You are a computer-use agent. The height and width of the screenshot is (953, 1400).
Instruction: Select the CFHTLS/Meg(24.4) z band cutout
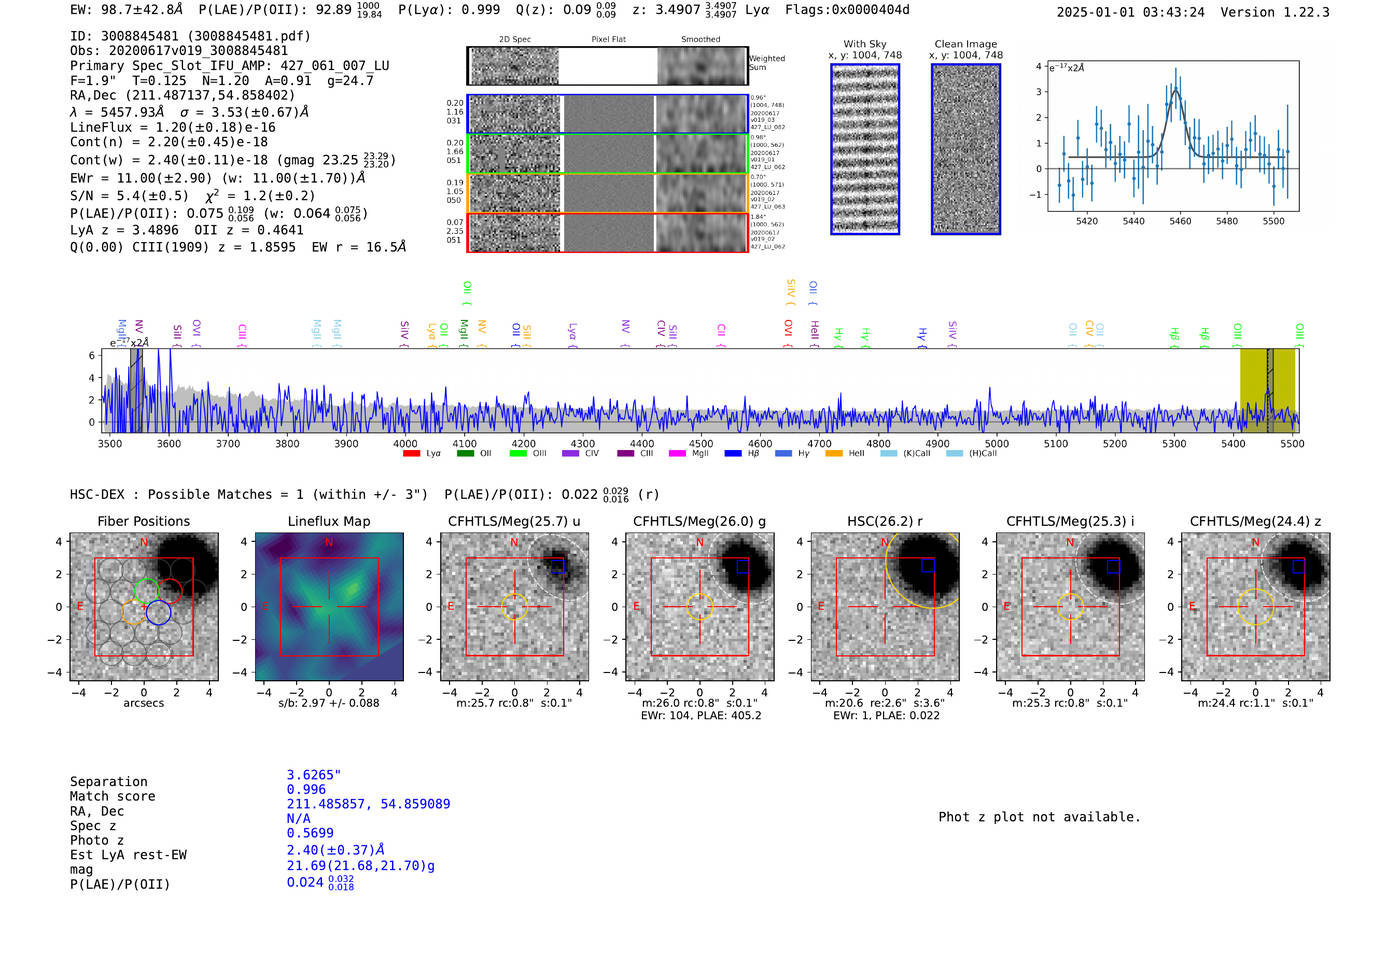coord(1256,607)
